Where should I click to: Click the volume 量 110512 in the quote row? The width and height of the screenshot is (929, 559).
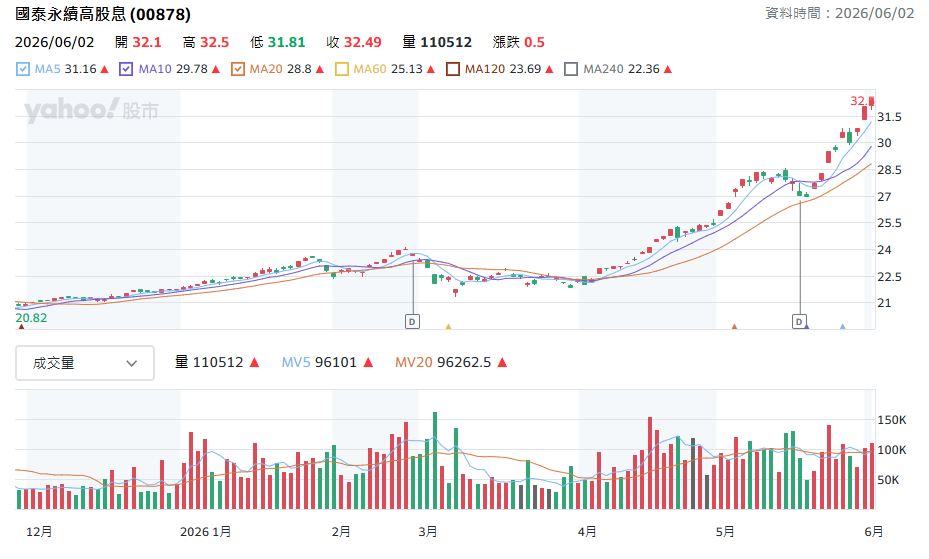437,43
